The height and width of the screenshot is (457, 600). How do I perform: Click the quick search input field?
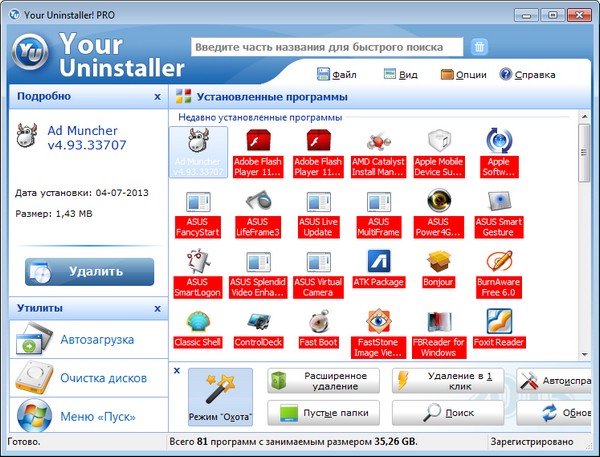click(327, 47)
